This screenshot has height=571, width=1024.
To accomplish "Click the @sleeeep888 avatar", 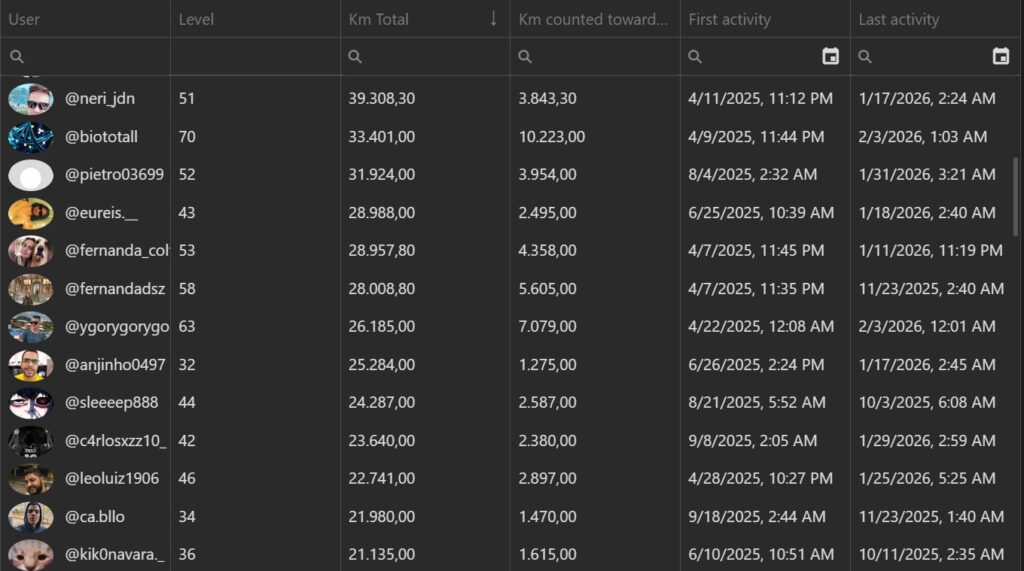I will (x=30, y=403).
